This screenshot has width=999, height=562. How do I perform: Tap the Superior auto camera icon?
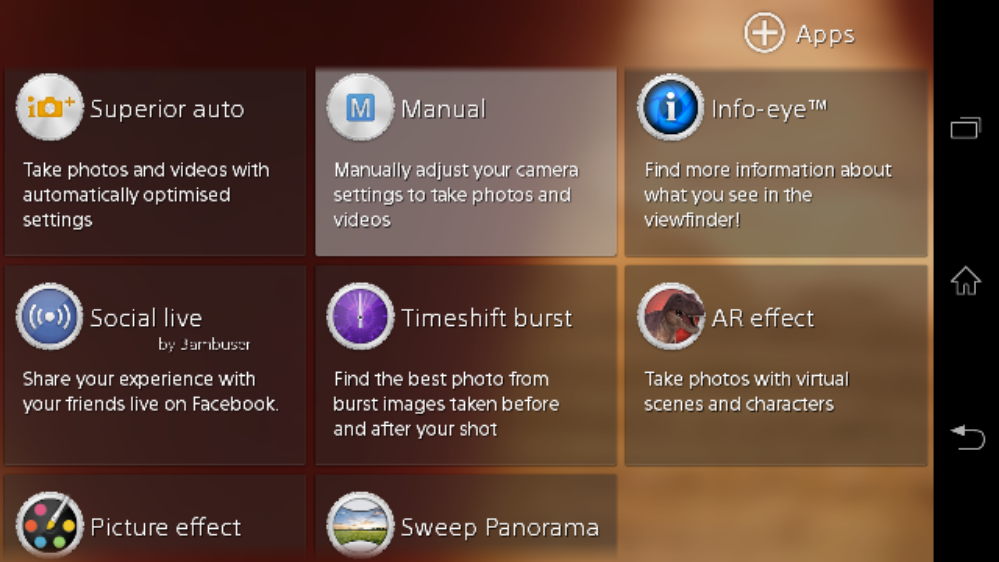tap(50, 107)
